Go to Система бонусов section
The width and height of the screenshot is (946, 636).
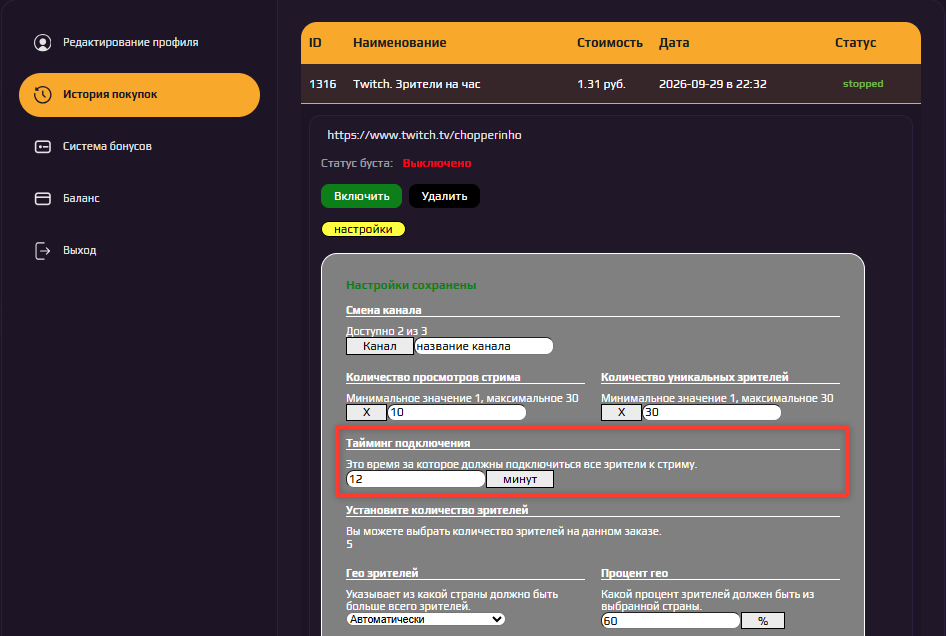[139, 147]
